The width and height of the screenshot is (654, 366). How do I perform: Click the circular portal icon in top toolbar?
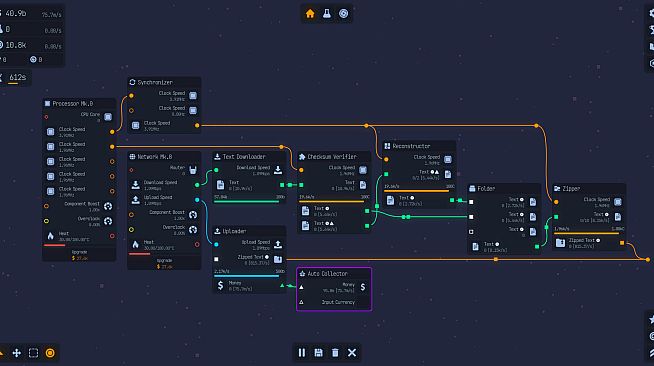click(343, 14)
